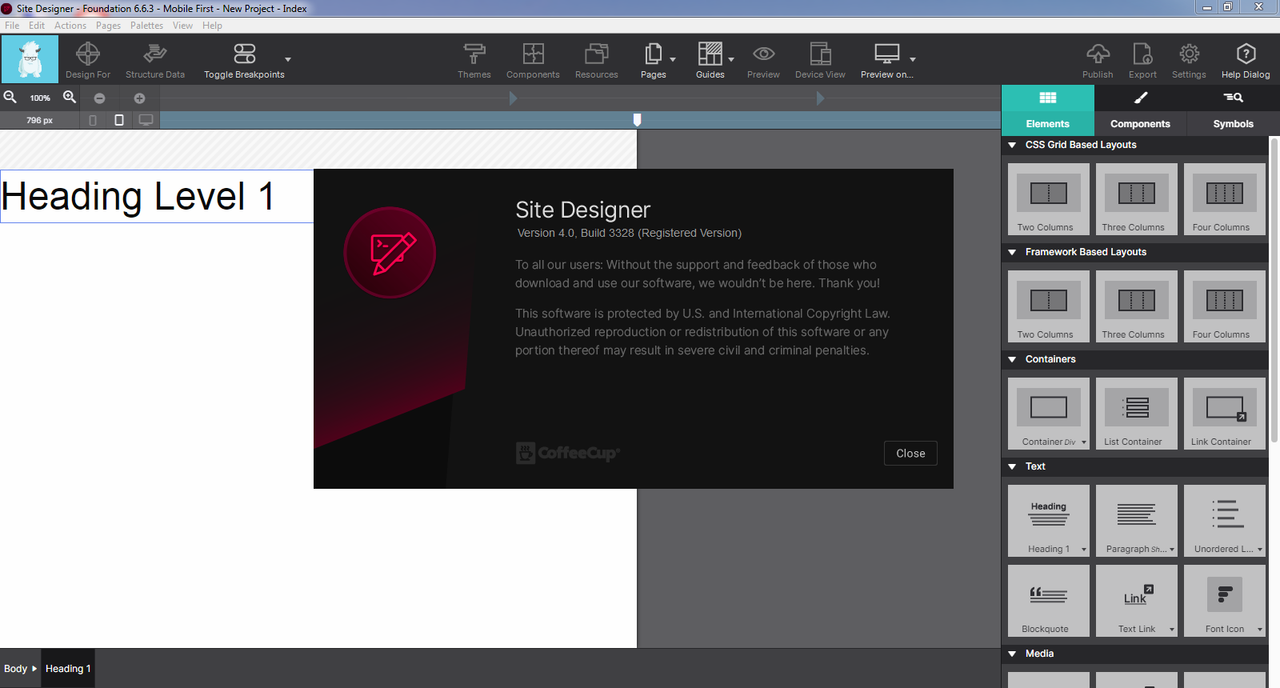Open Structure Data tool

[155, 60]
